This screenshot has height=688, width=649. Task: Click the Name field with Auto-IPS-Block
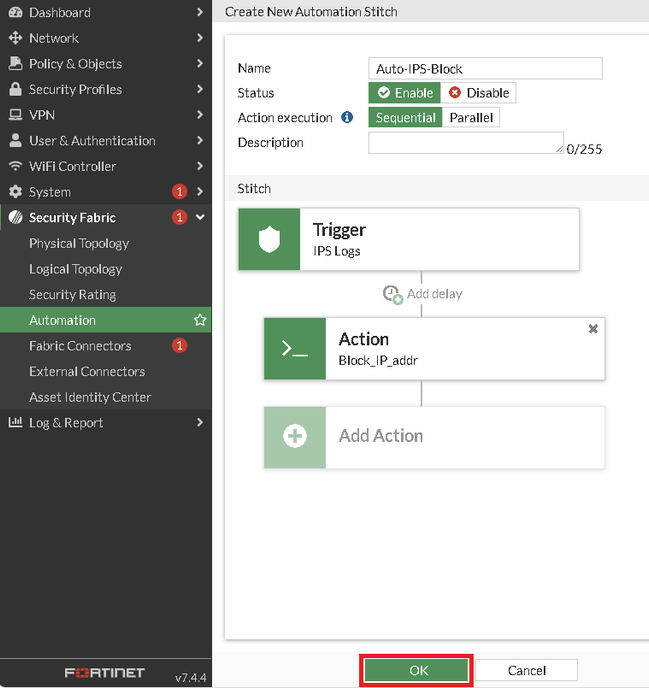485,68
